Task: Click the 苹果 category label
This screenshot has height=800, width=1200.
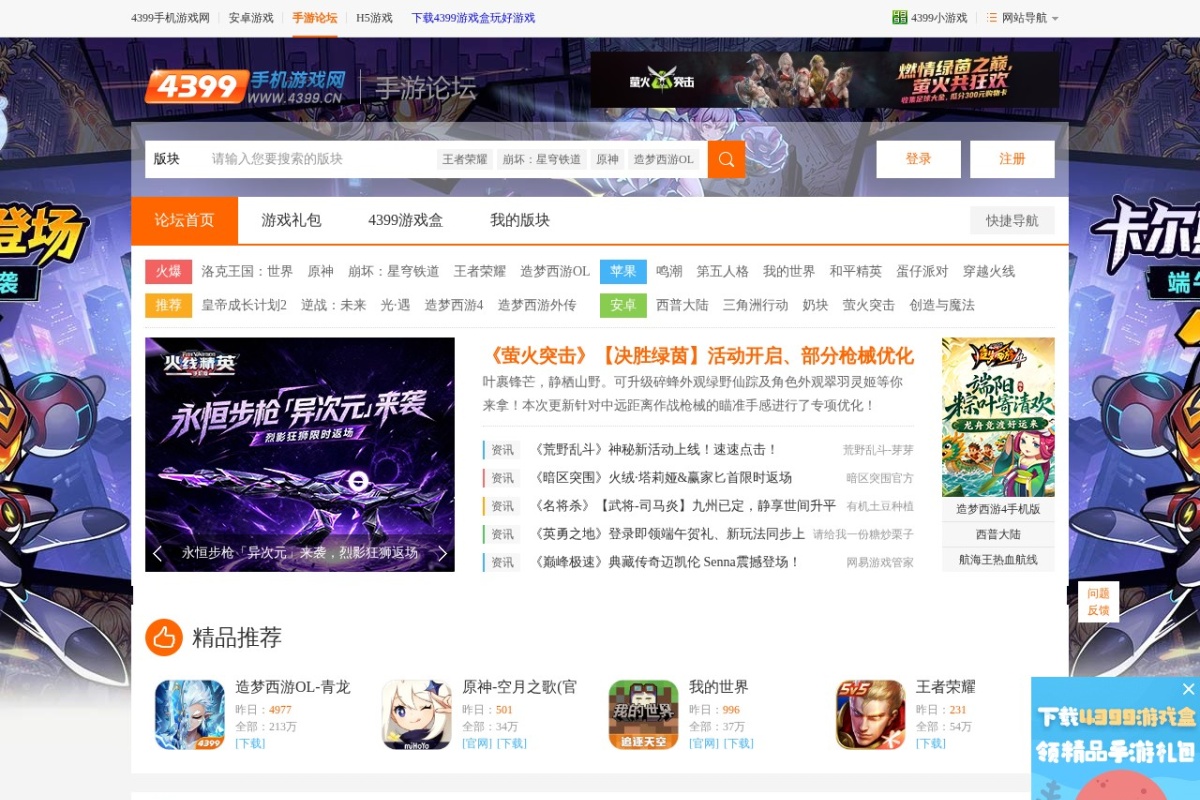Action: point(623,272)
